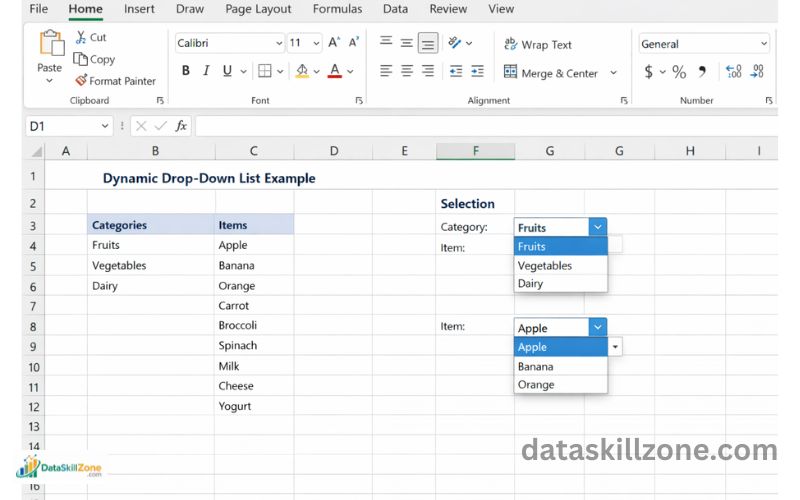Center text horizontally

(x=407, y=71)
